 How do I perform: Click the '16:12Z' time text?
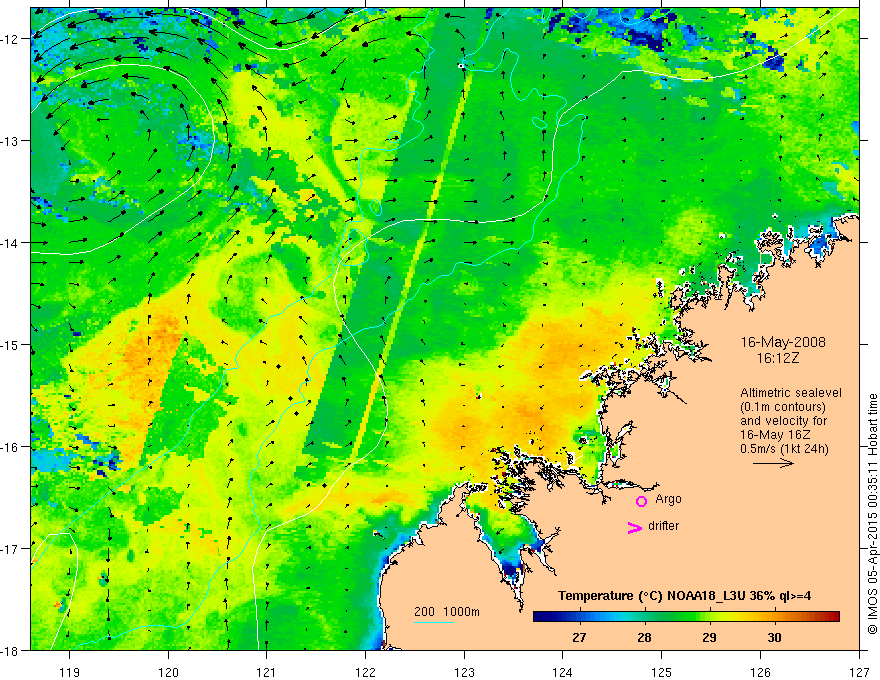tap(777, 358)
